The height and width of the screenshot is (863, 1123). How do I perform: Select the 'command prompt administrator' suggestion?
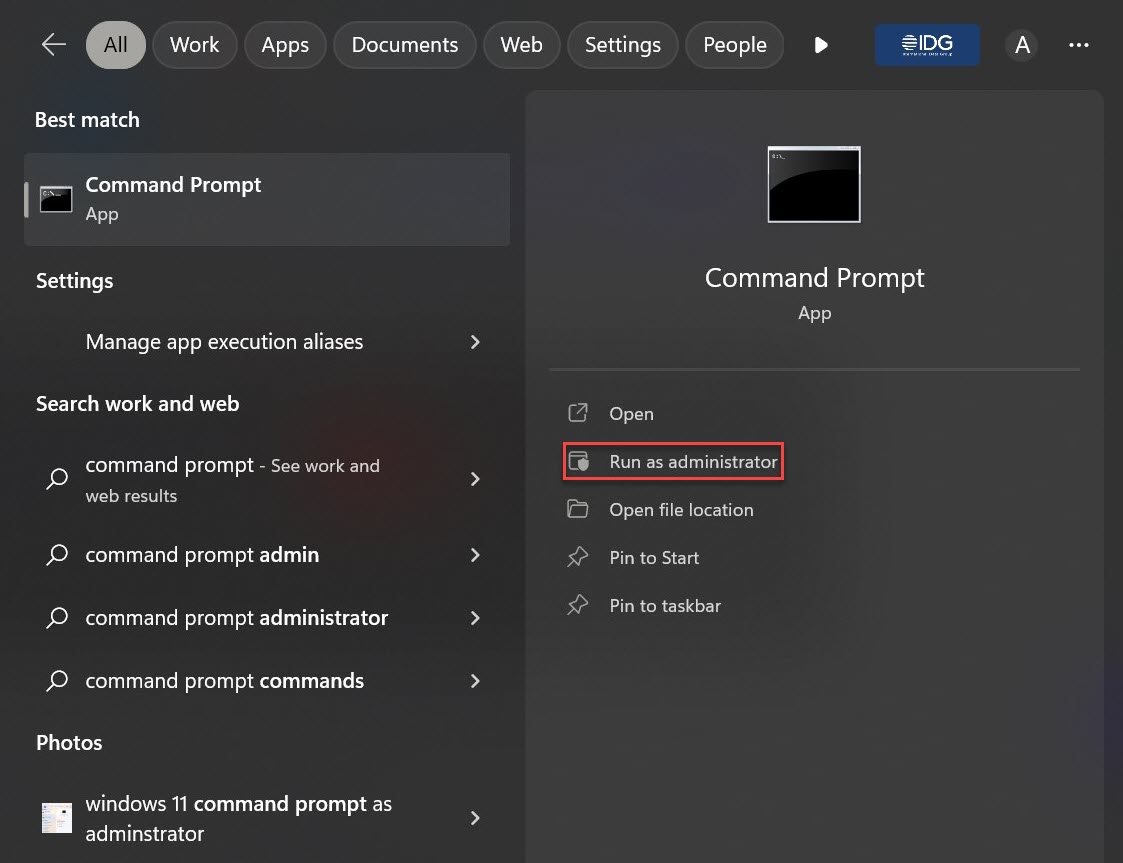(267, 618)
